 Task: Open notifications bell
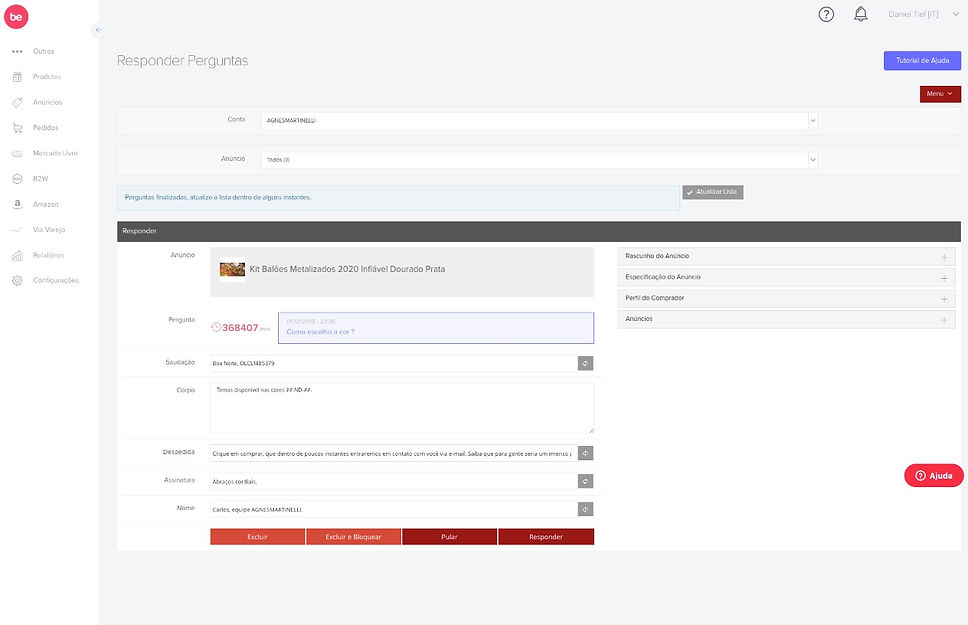pos(861,14)
